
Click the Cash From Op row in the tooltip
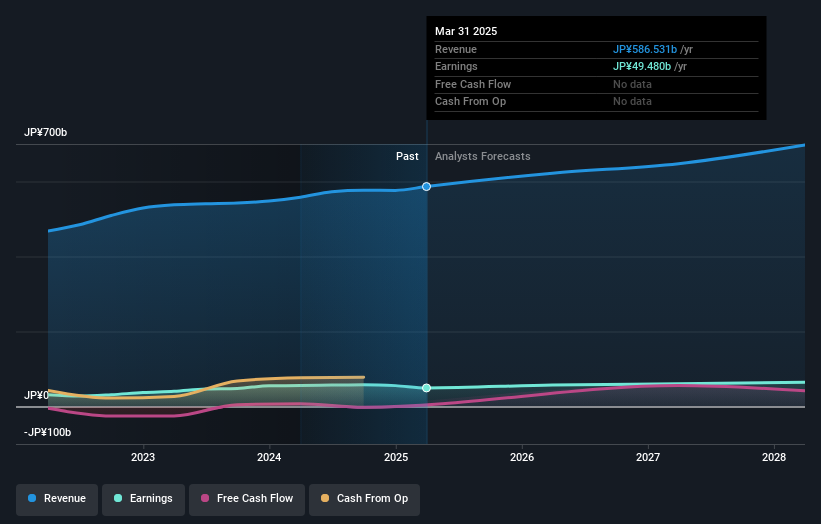(596, 102)
